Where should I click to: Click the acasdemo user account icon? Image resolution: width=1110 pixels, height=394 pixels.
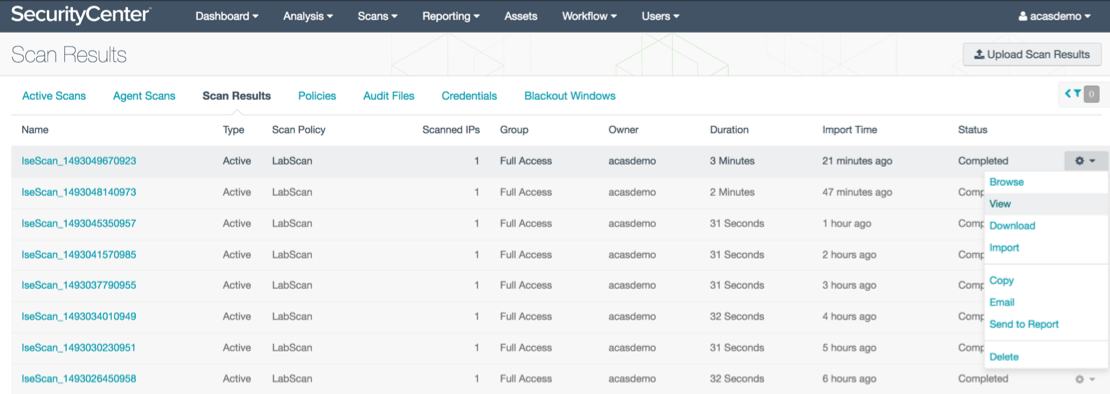click(x=1022, y=16)
